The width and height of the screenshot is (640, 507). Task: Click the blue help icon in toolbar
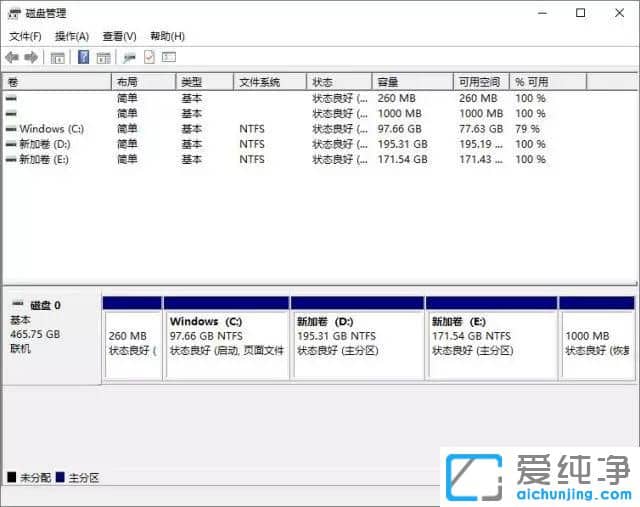click(84, 58)
